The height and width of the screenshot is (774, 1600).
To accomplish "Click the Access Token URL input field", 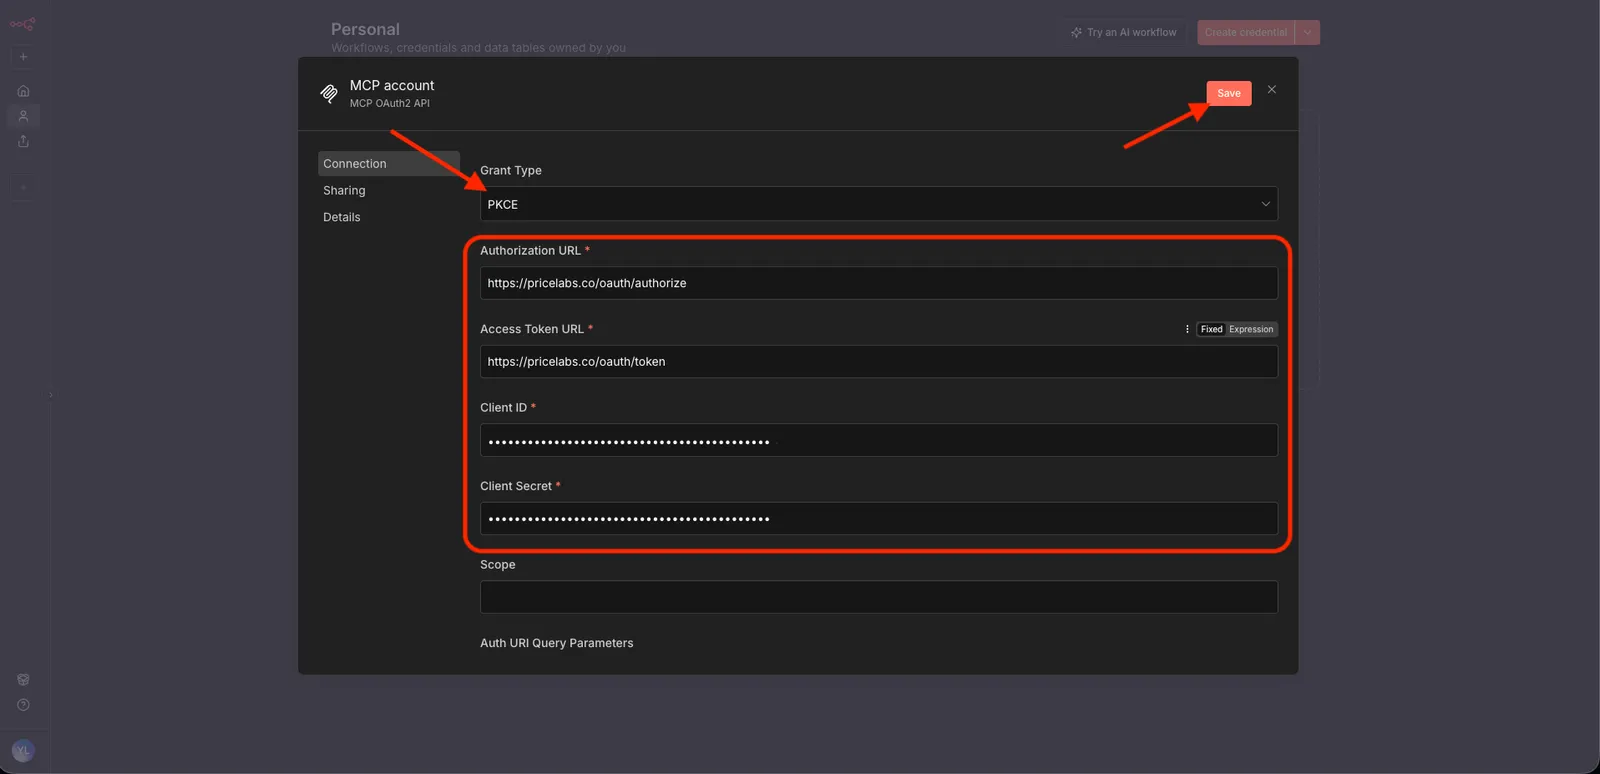I will 879,362.
